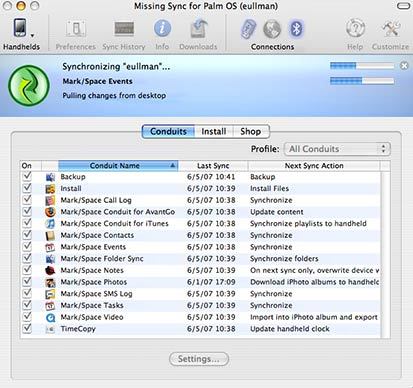Open the Help toolbar icon
Screen dimensions: 413x388
pos(355,29)
